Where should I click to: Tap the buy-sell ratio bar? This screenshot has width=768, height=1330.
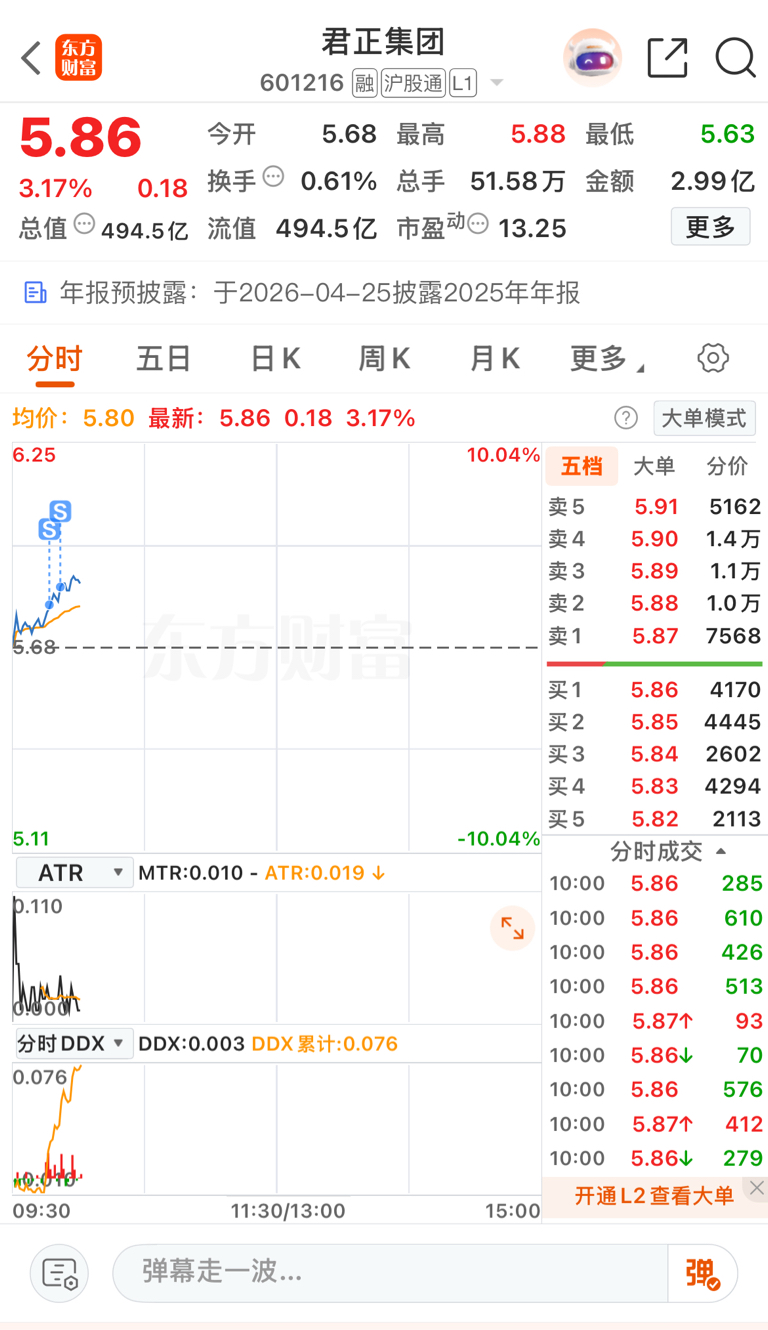point(654,663)
